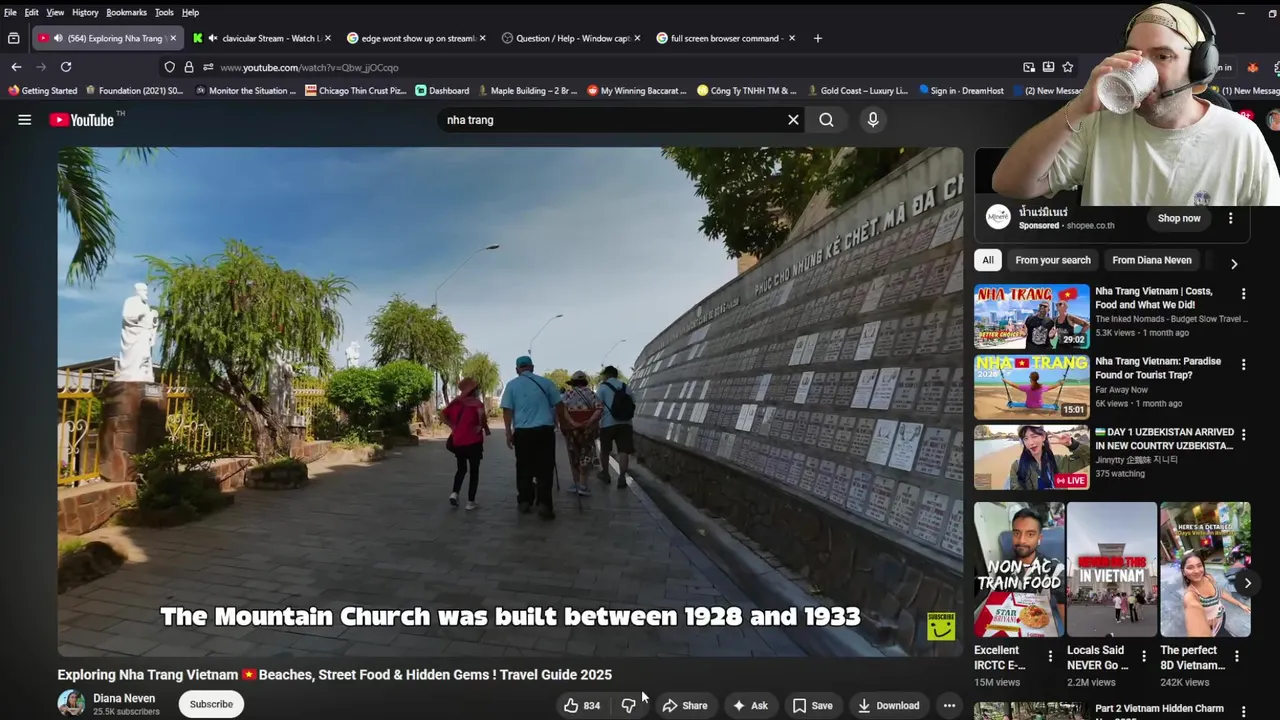The height and width of the screenshot is (720, 1280).
Task: Dislike the video with thumbs-down
Action: click(x=629, y=705)
